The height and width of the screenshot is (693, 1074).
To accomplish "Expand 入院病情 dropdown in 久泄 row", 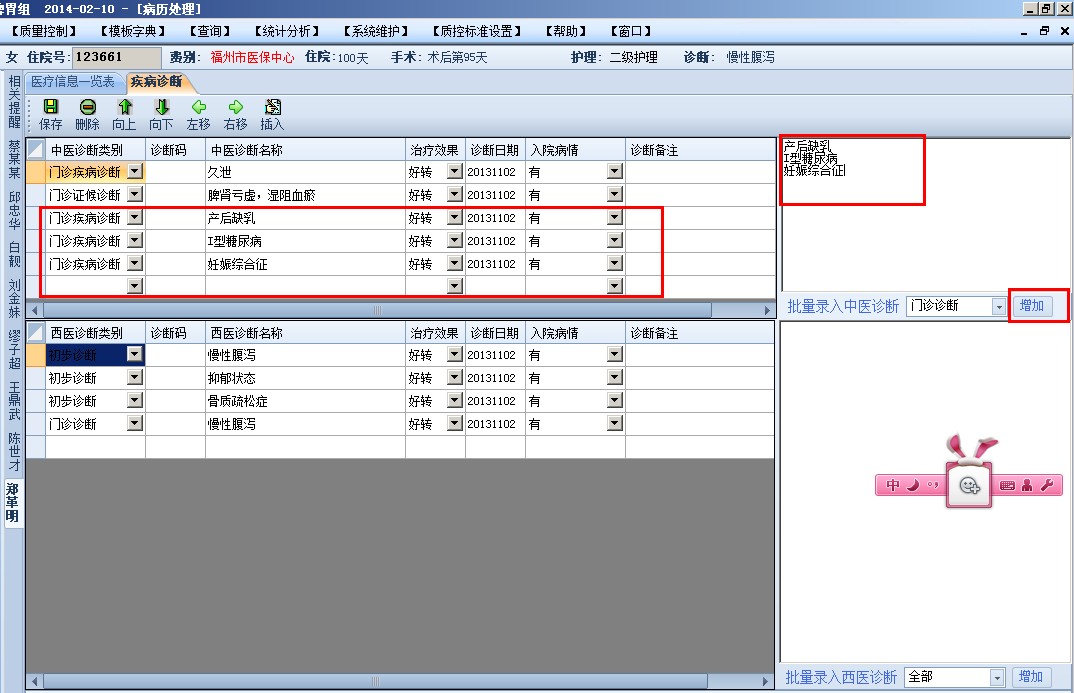I will 615,171.
